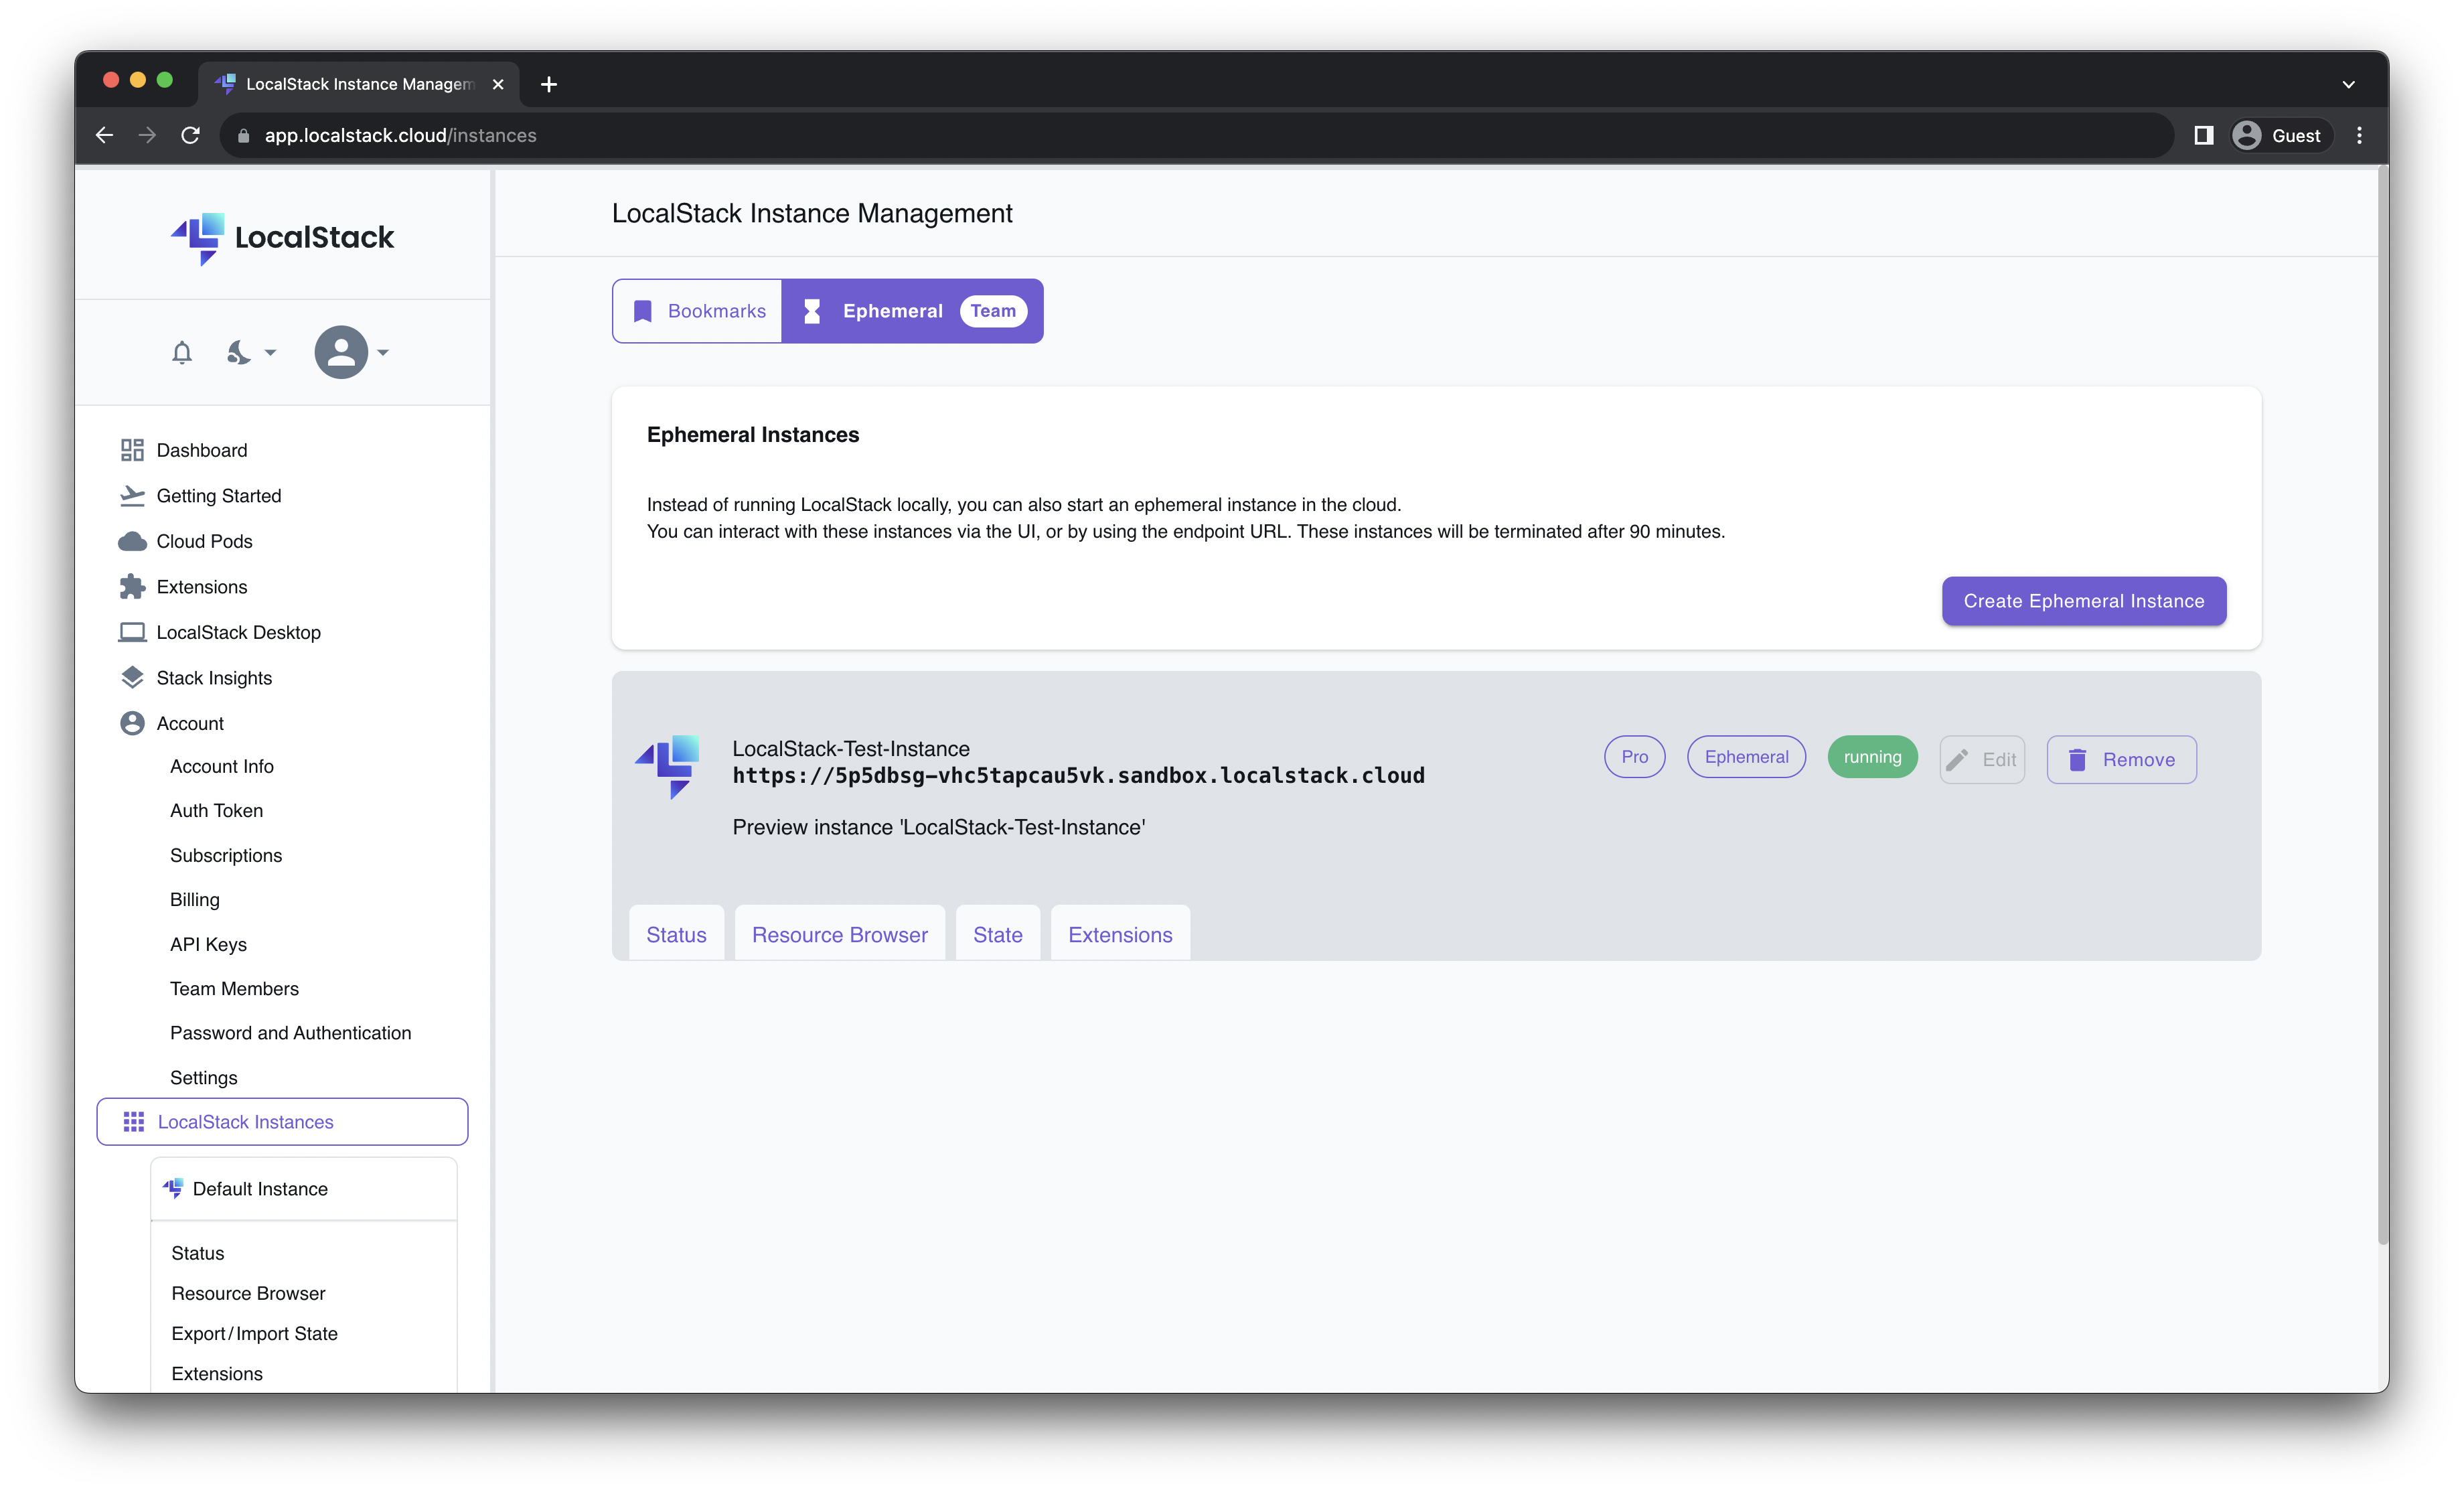2464x1492 pixels.
Task: Select the Account person icon
Action: [x=132, y=723]
